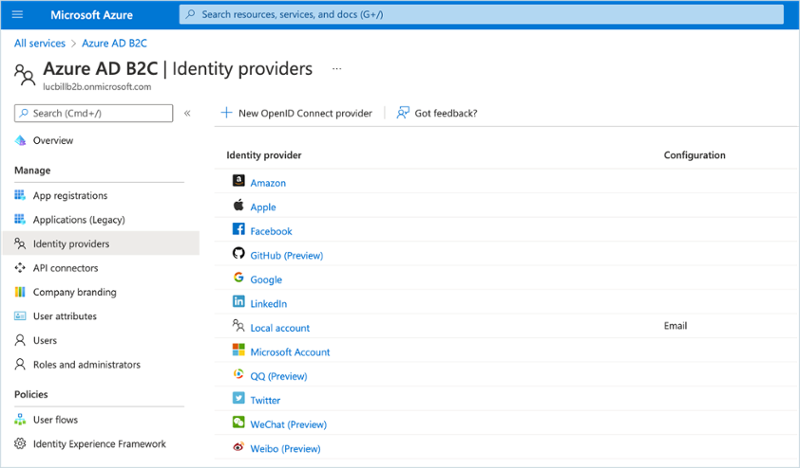Click the QQ logo icon
This screenshot has height=468, width=800.
click(238, 374)
